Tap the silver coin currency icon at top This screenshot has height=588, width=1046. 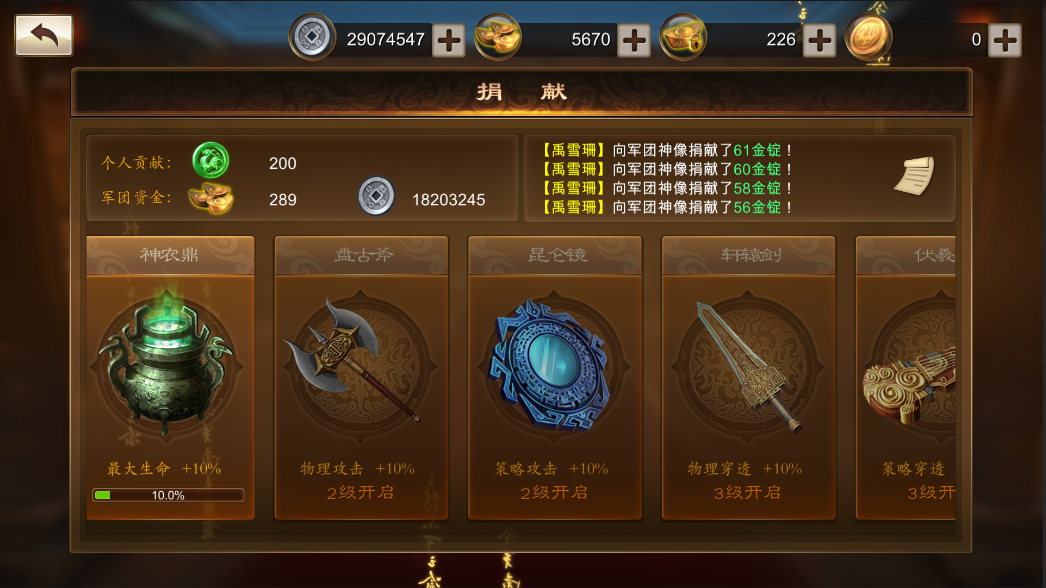point(312,37)
